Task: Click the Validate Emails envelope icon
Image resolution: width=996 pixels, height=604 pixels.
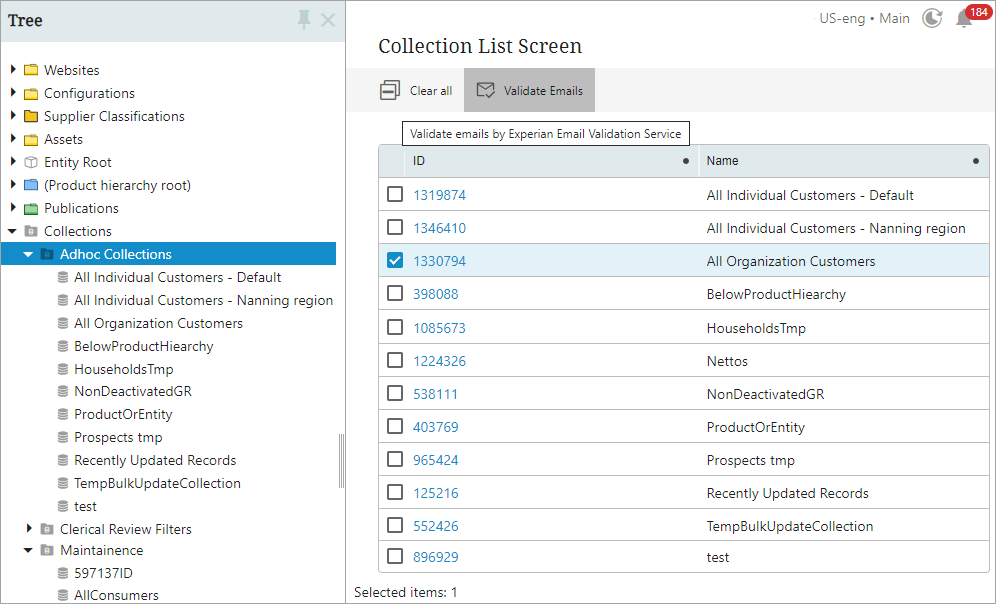Action: (485, 91)
